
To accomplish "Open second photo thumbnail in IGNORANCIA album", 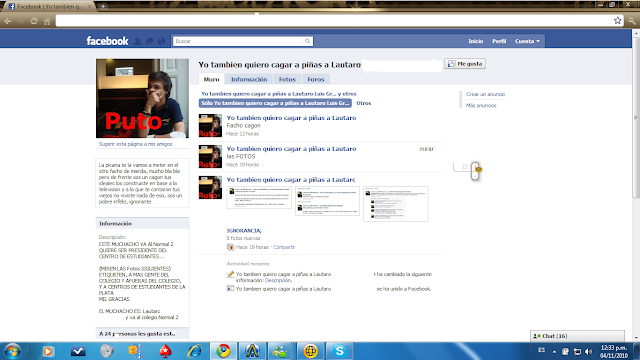I will 327,201.
